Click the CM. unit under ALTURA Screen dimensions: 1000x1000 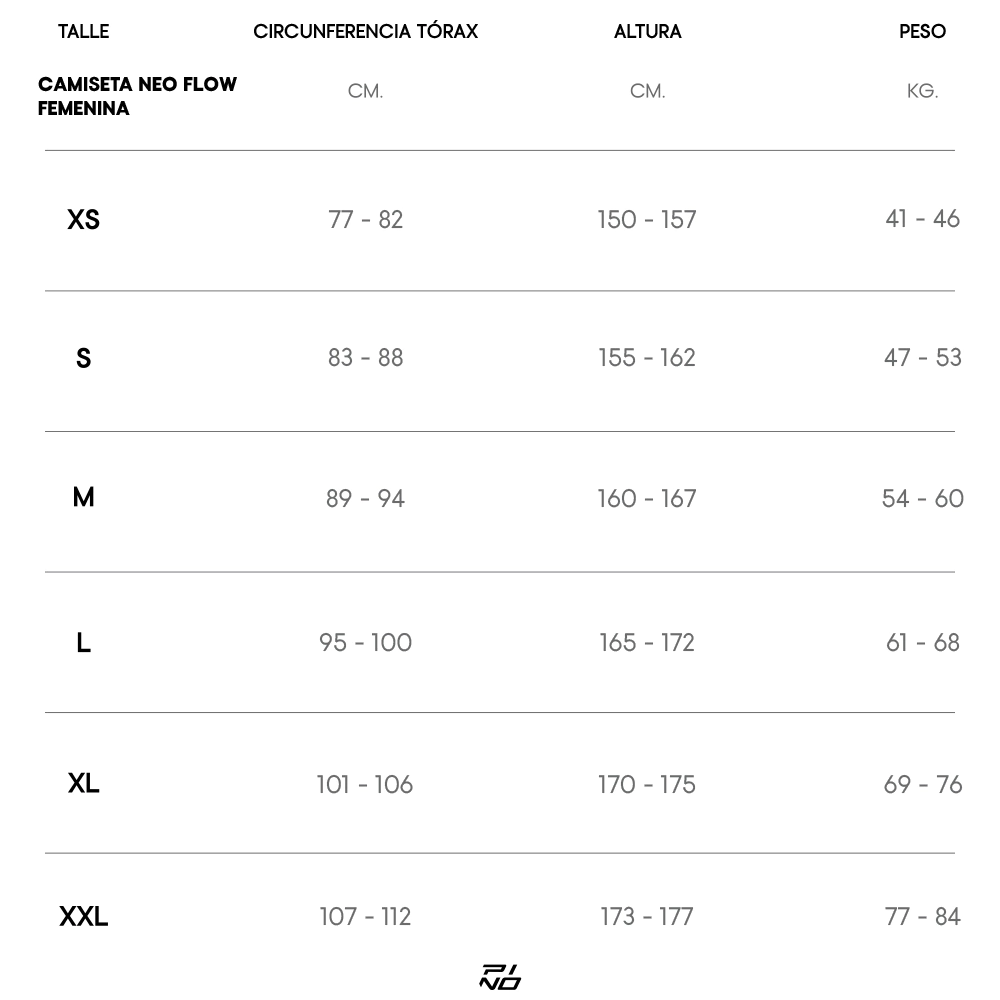[647, 92]
